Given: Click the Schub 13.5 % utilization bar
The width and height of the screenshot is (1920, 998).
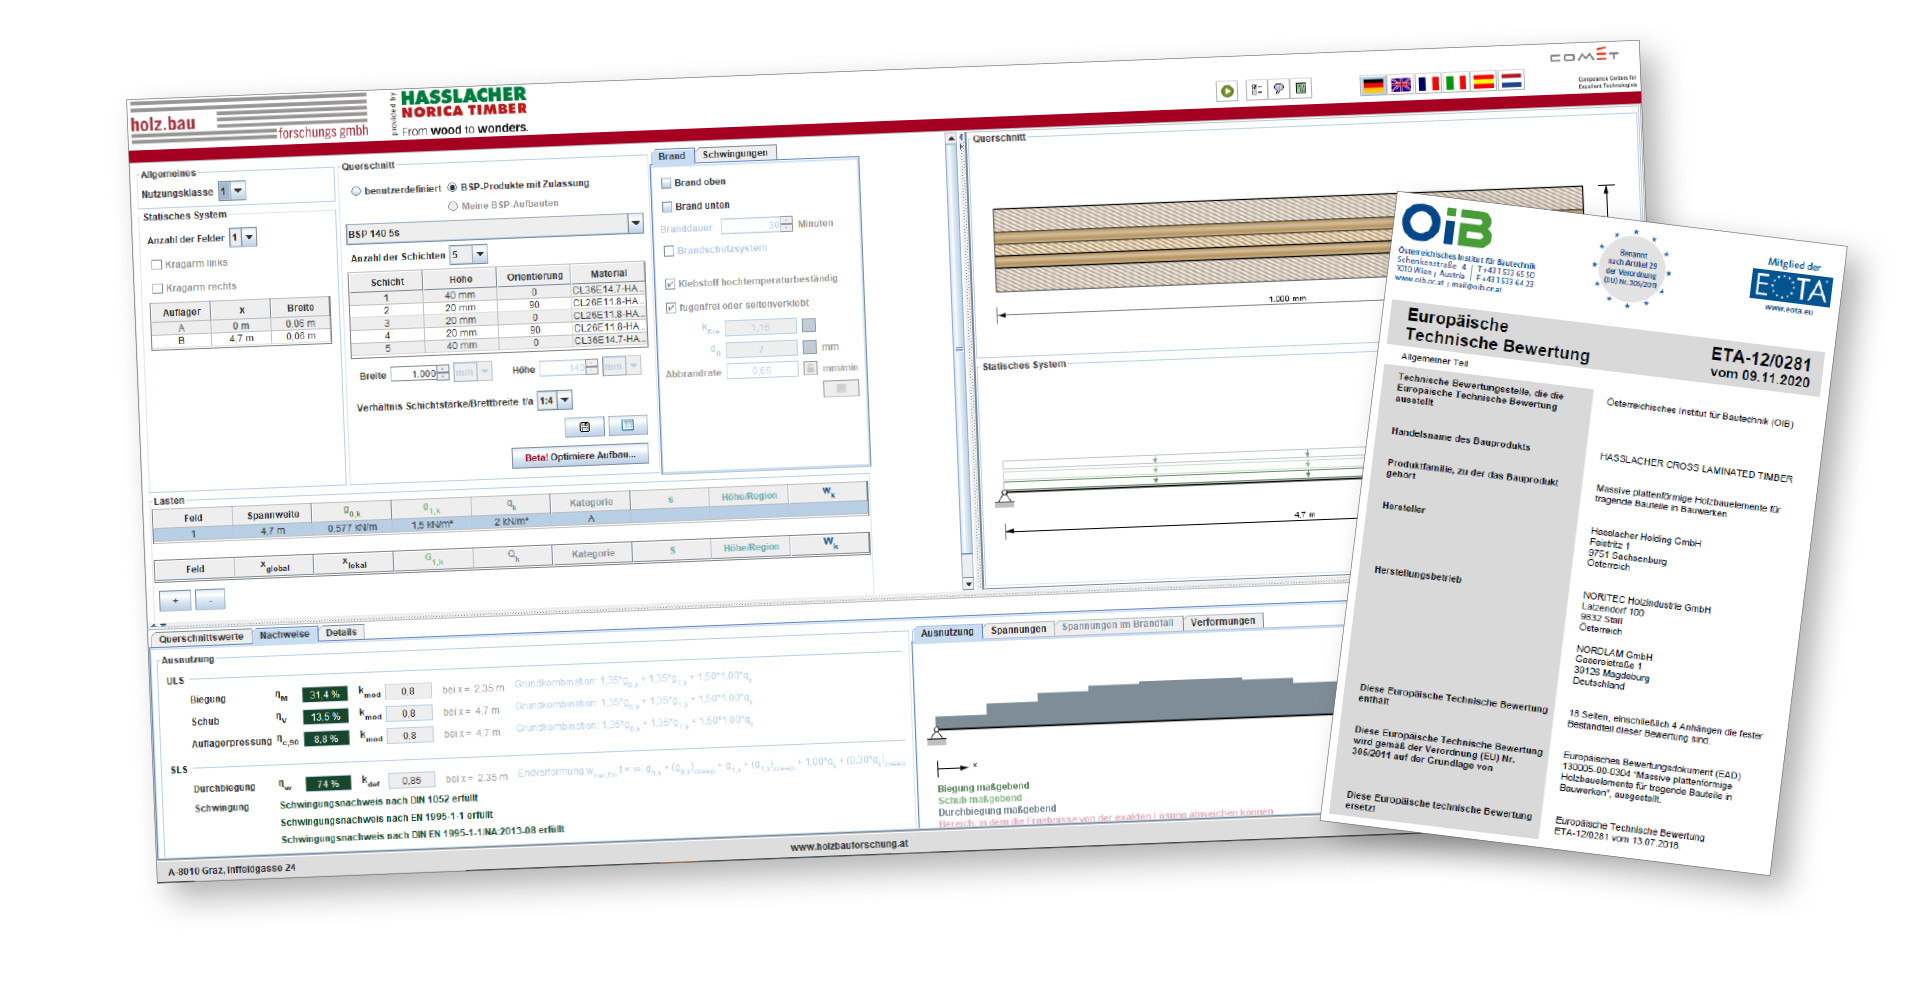Looking at the screenshot, I should [x=326, y=717].
